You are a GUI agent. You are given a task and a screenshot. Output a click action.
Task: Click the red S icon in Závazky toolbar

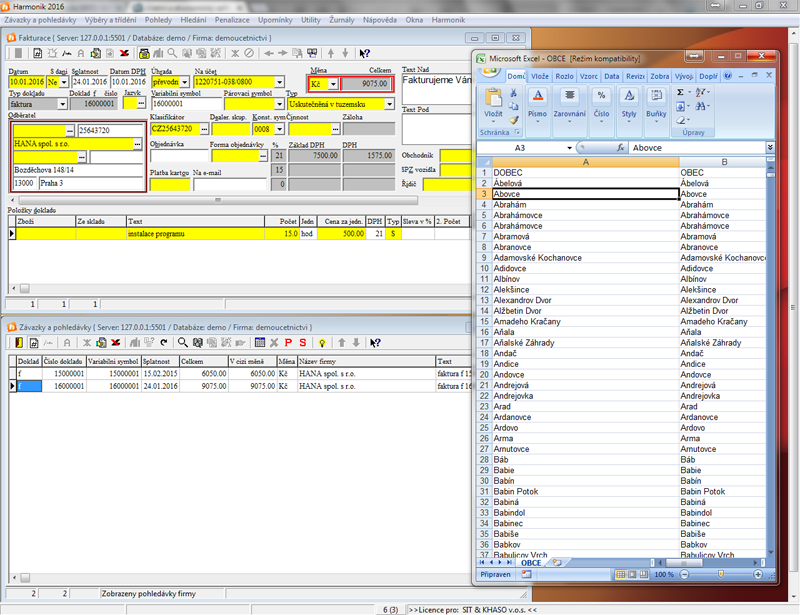tap(303, 342)
